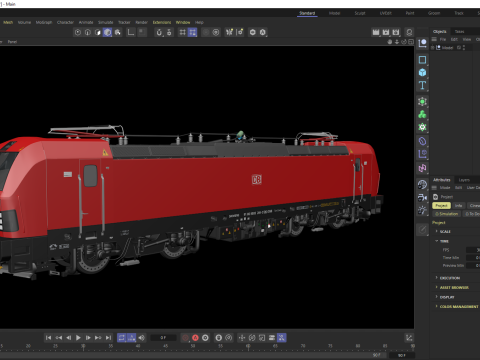Click the Project attribute button
Image resolution: width=480 pixels, height=360 pixels.
[441, 206]
